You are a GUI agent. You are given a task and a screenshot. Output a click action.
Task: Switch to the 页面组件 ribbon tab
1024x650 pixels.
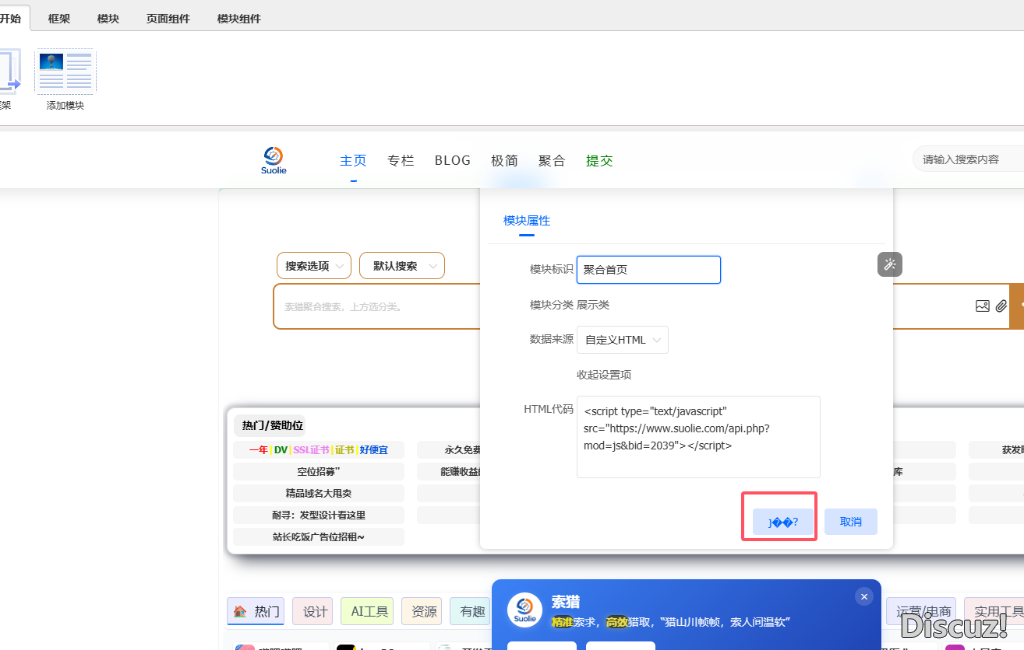point(169,18)
